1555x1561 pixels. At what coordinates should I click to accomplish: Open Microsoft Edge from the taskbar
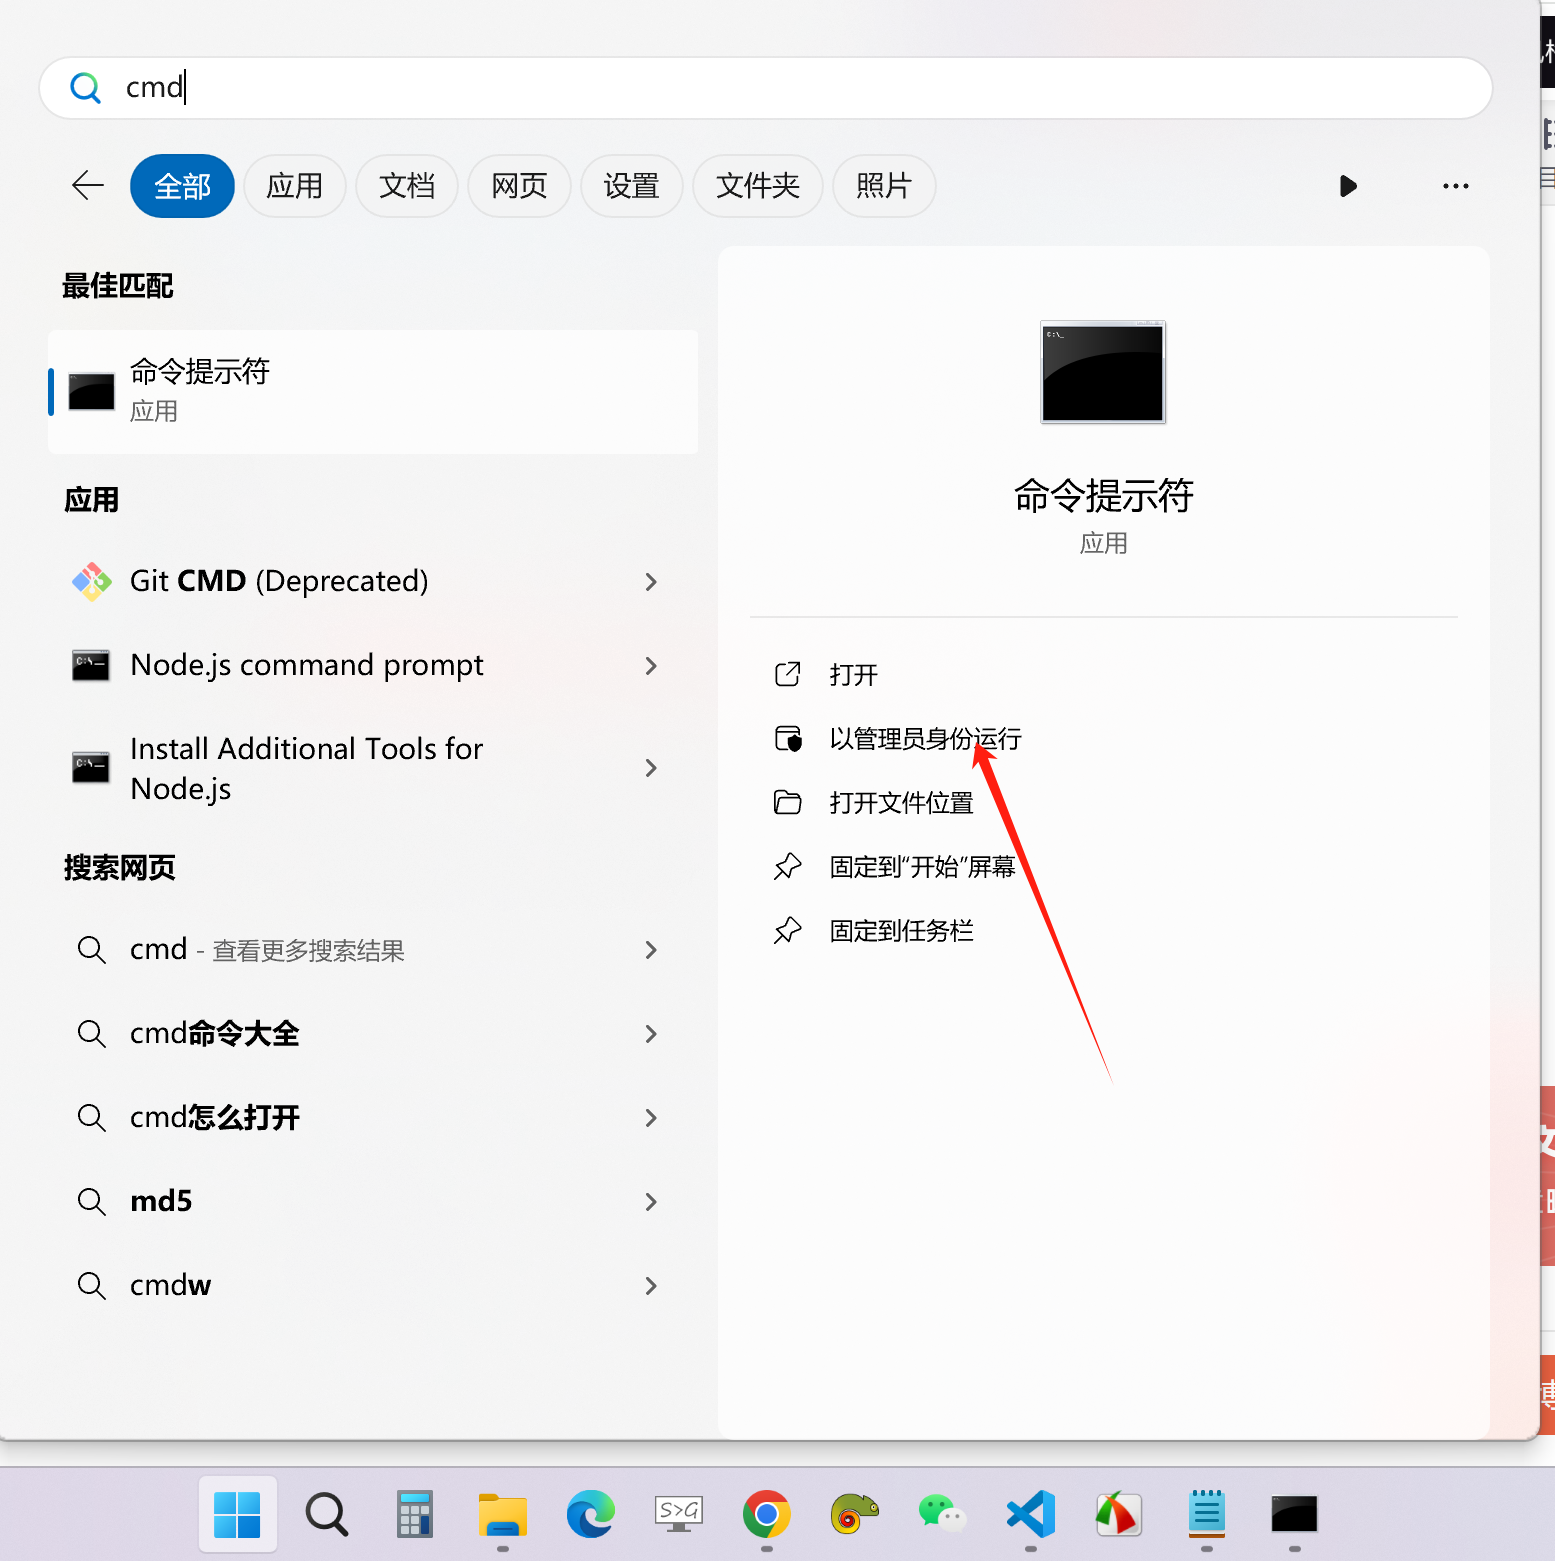(590, 1514)
